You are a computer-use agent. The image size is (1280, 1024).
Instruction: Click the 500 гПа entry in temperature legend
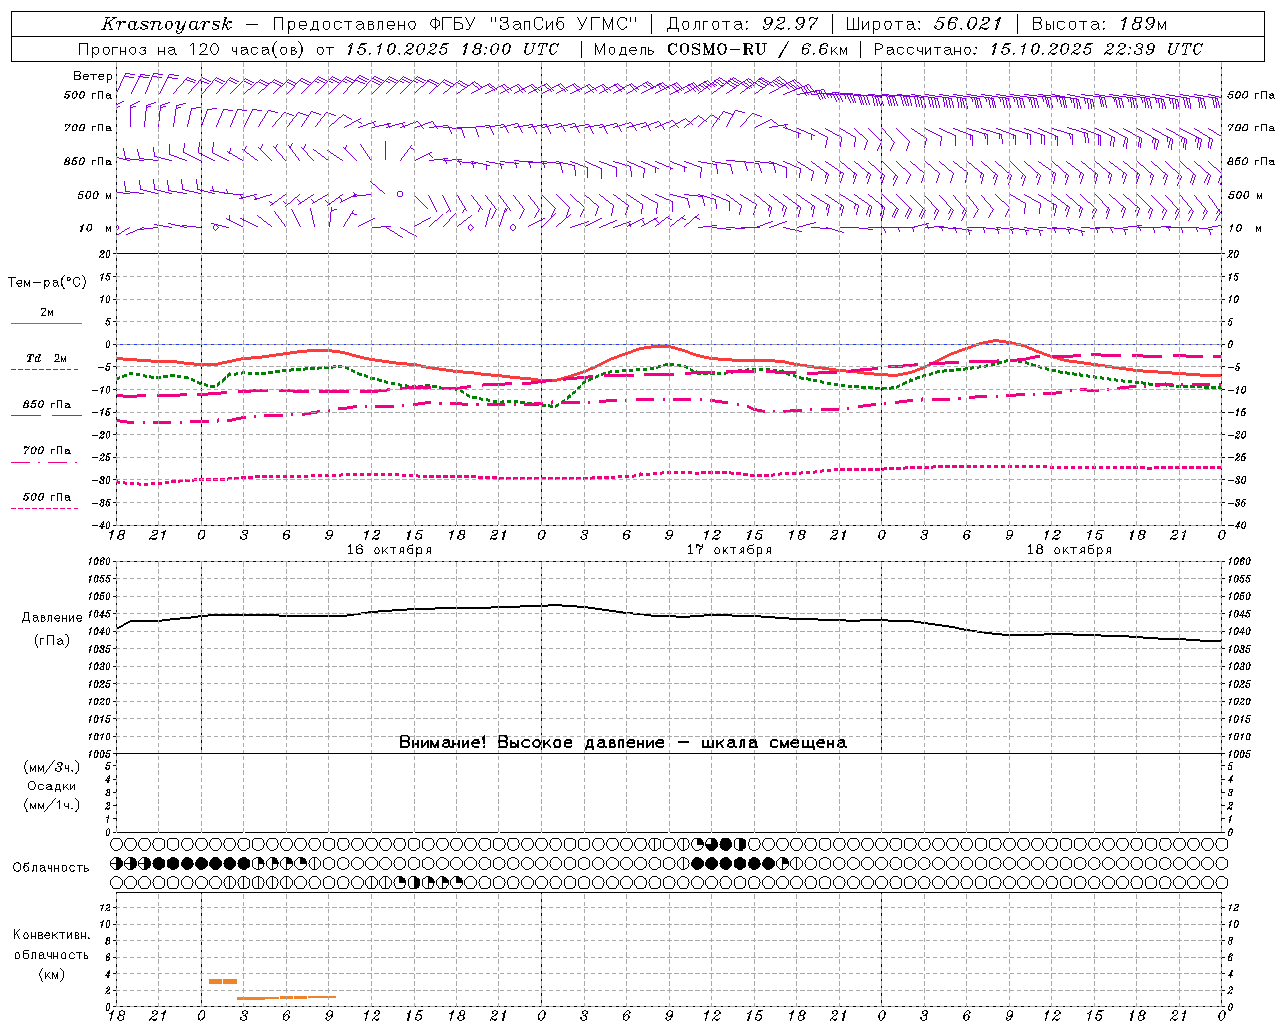pos(46,497)
